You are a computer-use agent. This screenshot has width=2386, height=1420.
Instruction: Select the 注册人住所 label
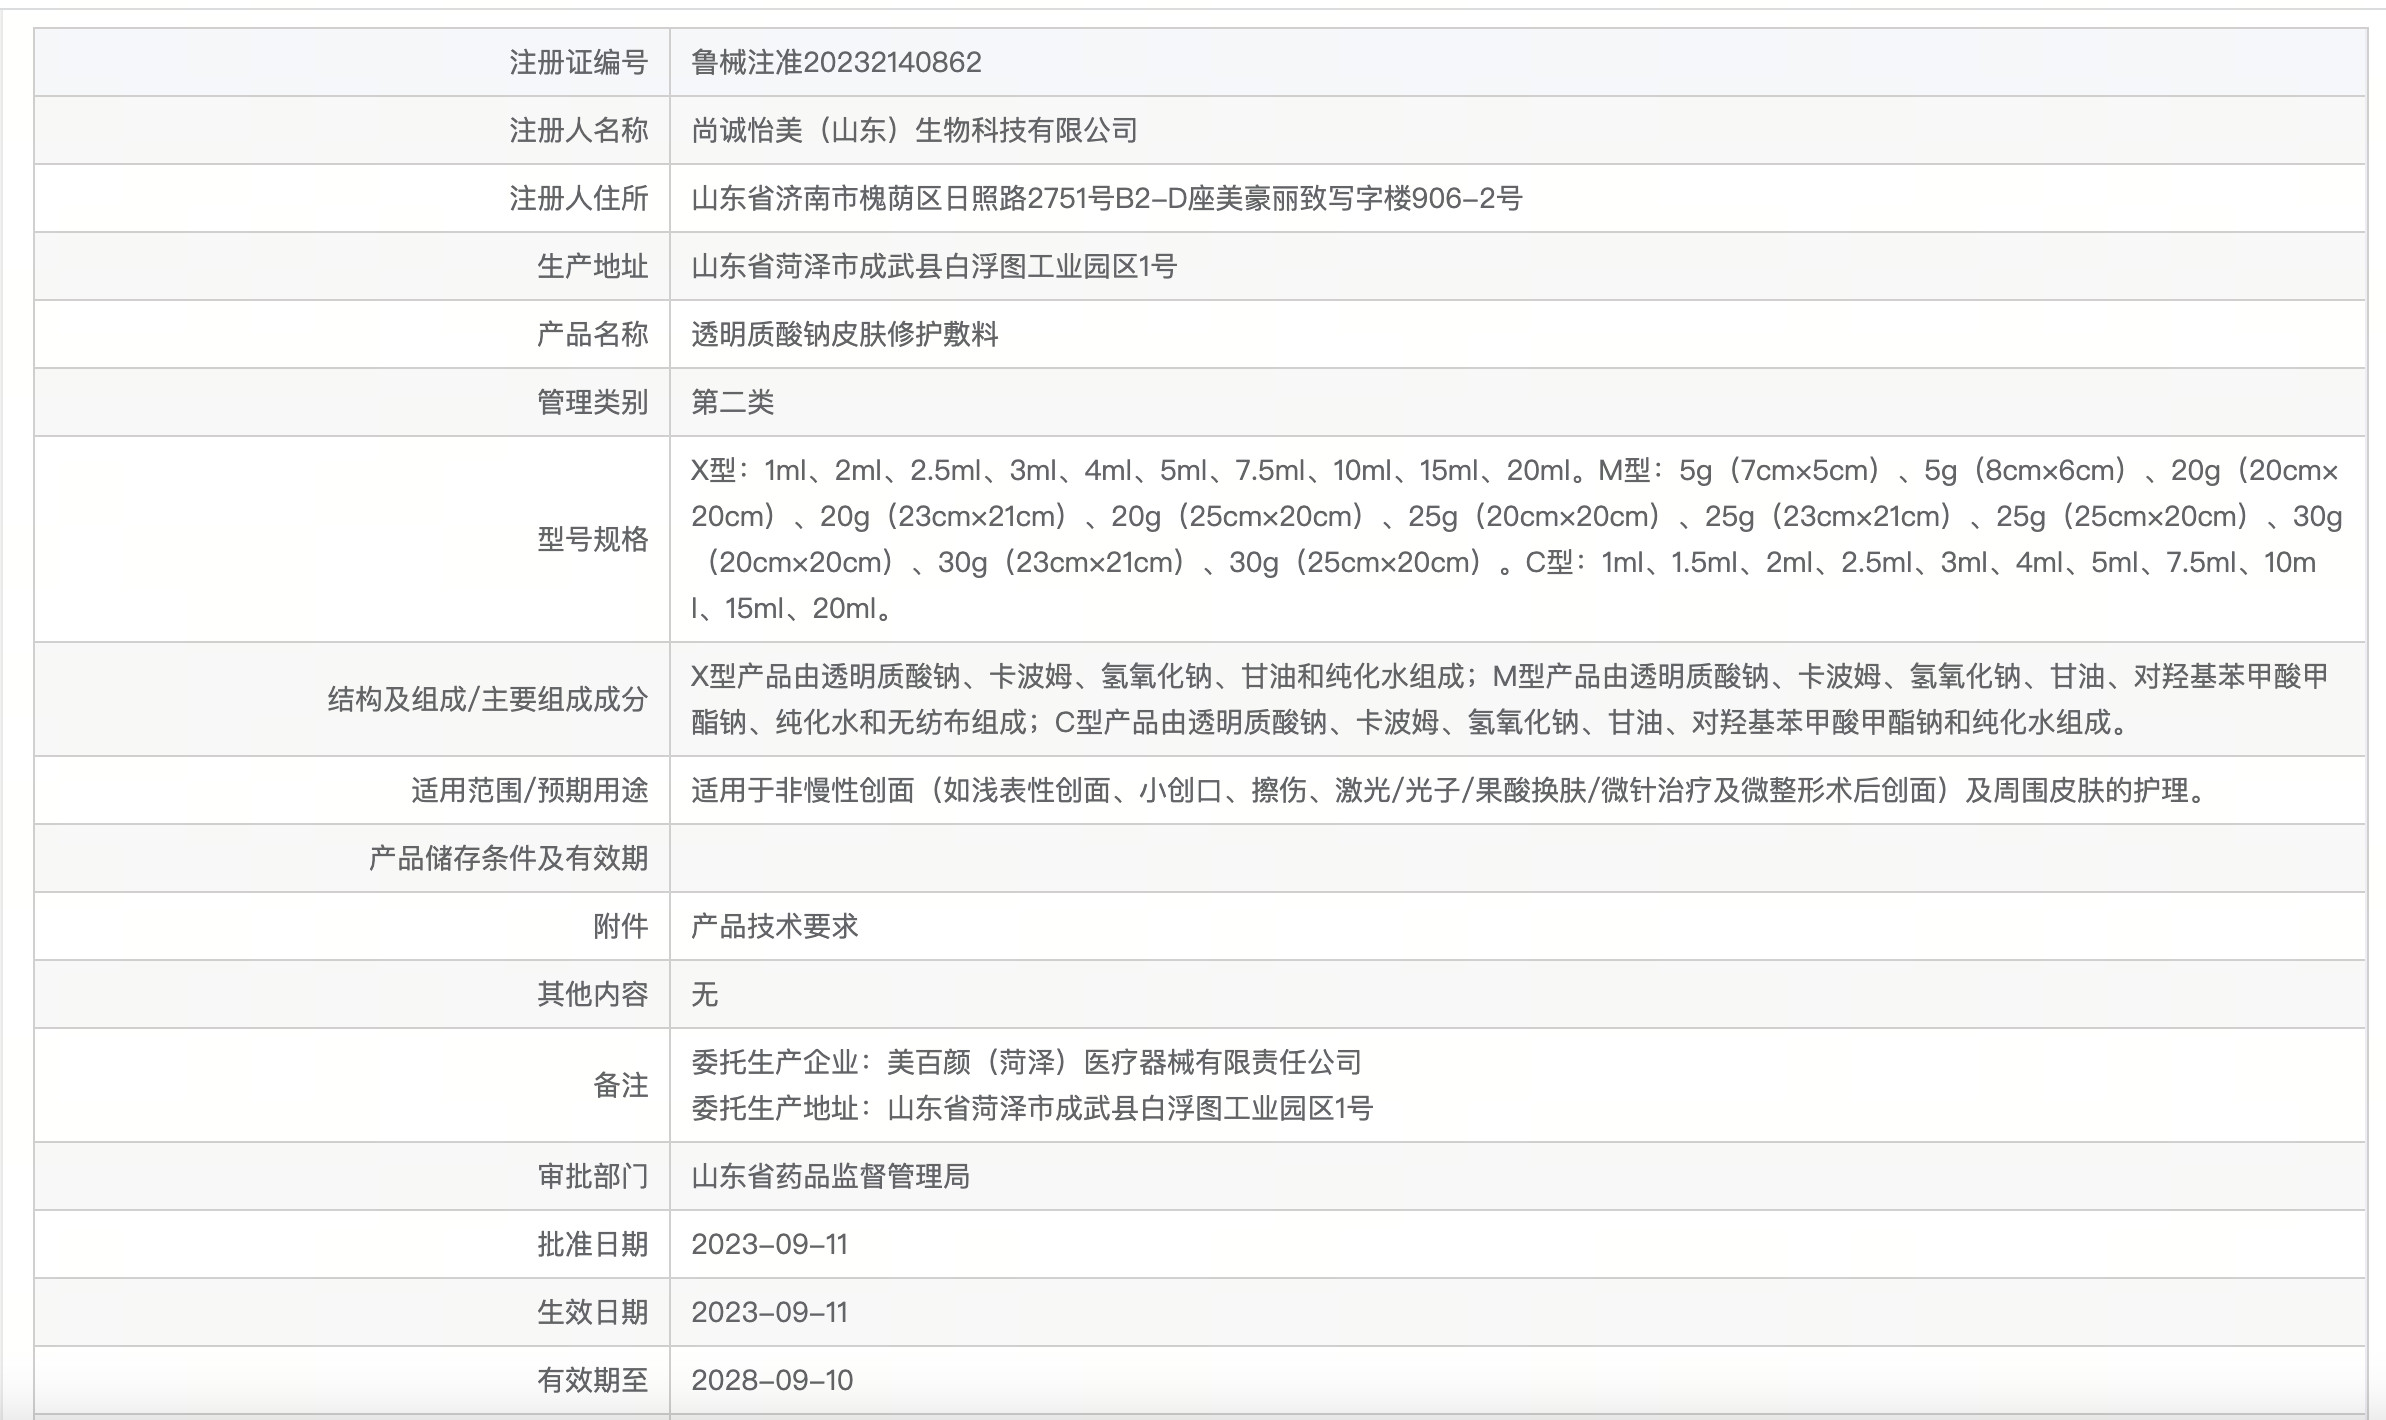(x=579, y=198)
